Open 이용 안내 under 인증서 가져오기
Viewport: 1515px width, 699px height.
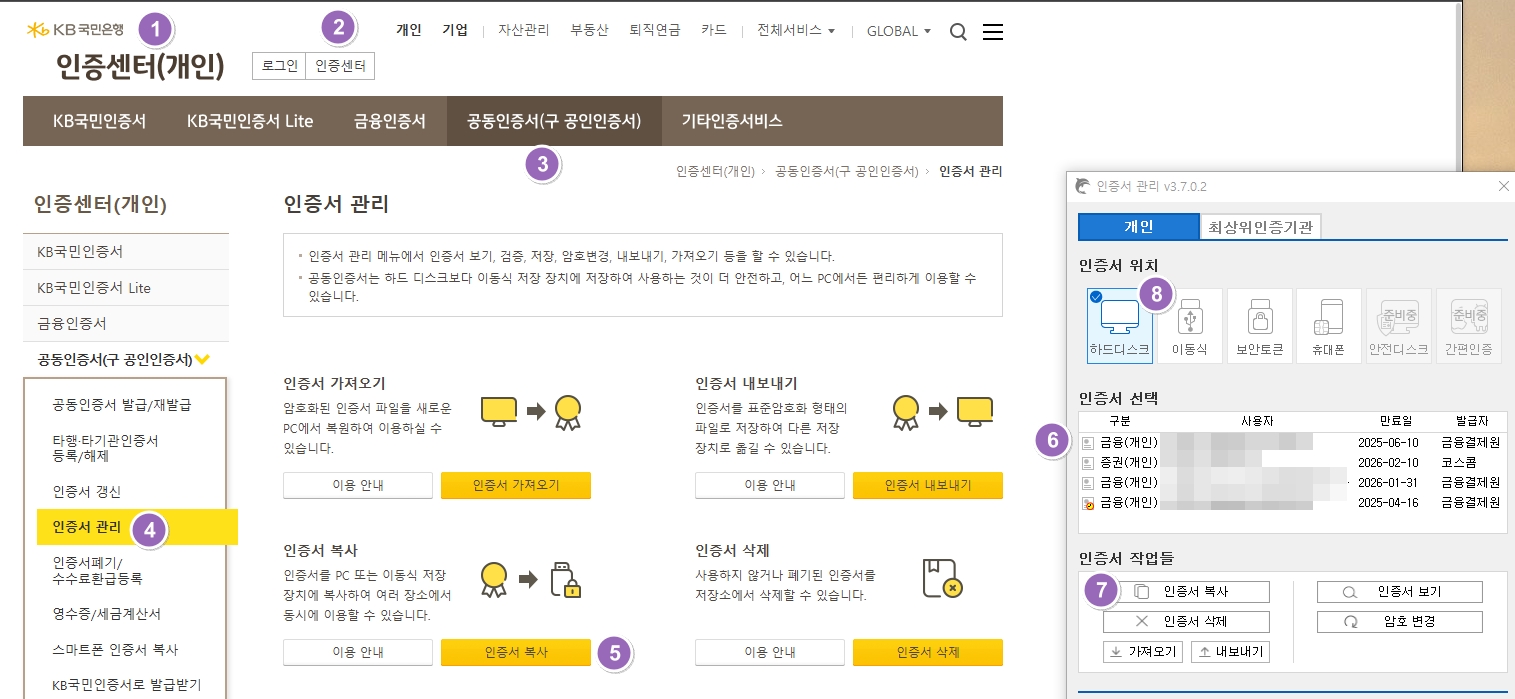click(358, 485)
